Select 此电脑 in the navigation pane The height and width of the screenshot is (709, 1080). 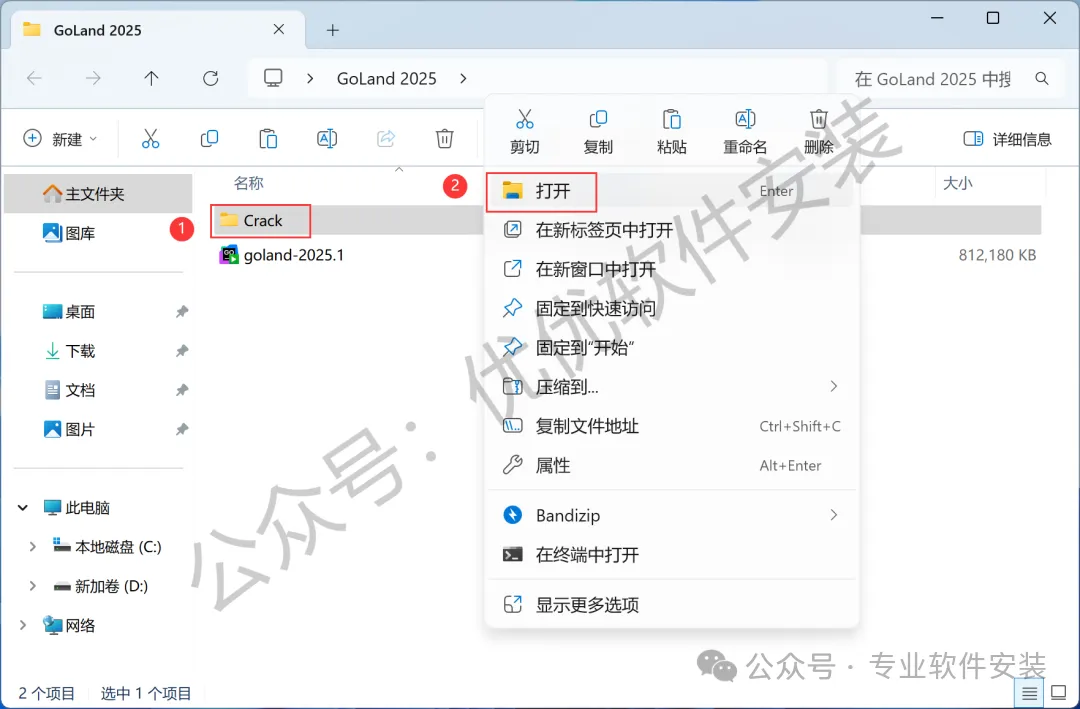click(76, 508)
